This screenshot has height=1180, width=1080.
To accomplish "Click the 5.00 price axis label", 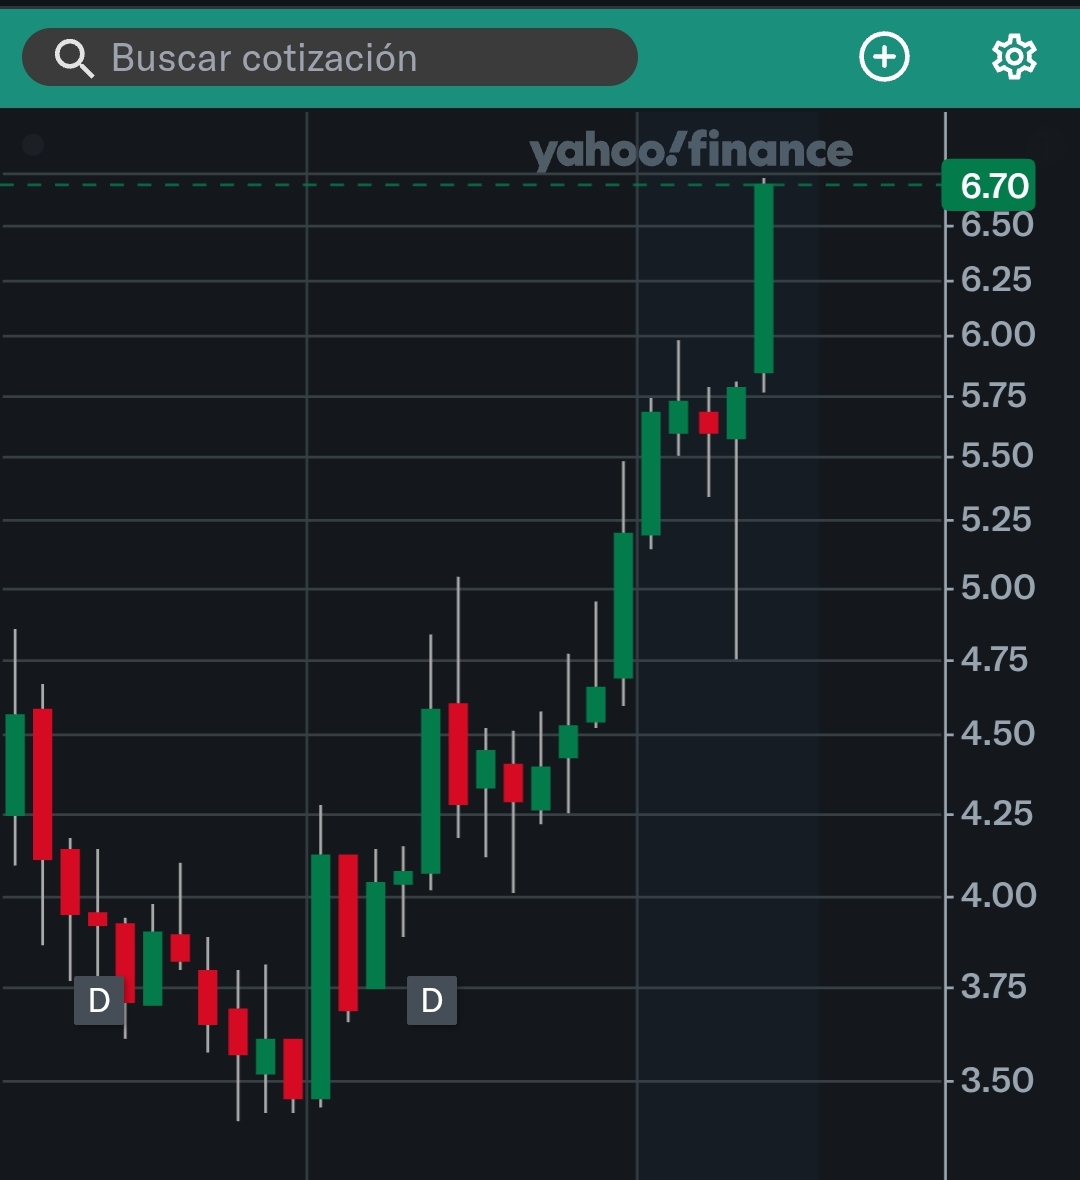I will tap(998, 588).
